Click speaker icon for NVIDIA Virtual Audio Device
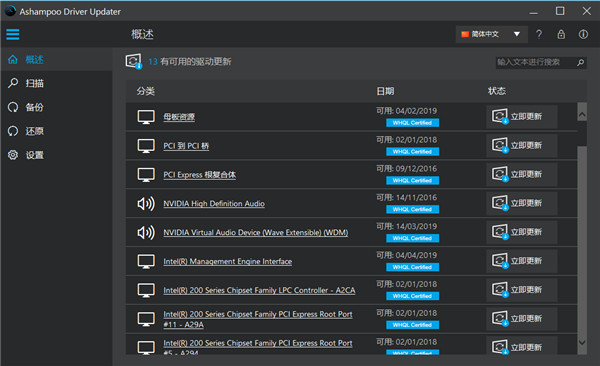The image size is (600, 366). pyautogui.click(x=146, y=232)
